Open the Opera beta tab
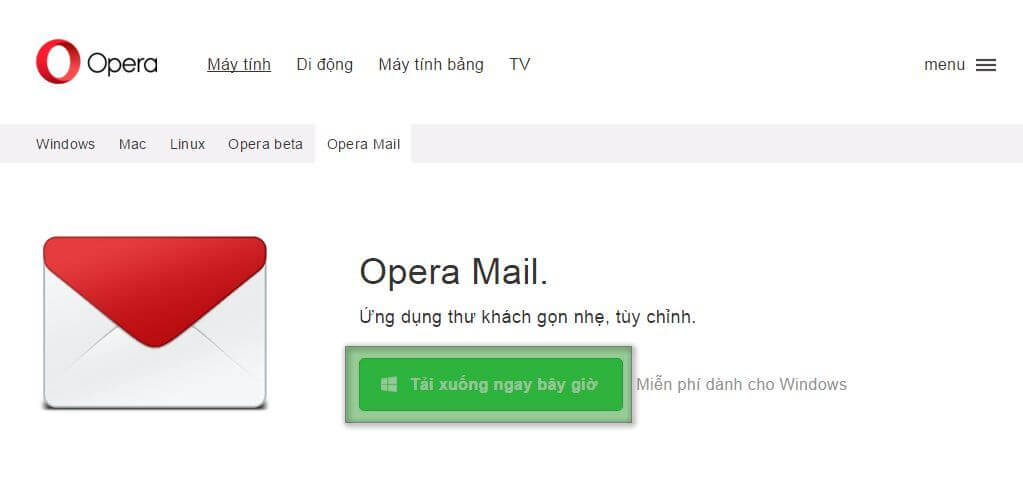Screen dimensions: 1023x503 265,144
